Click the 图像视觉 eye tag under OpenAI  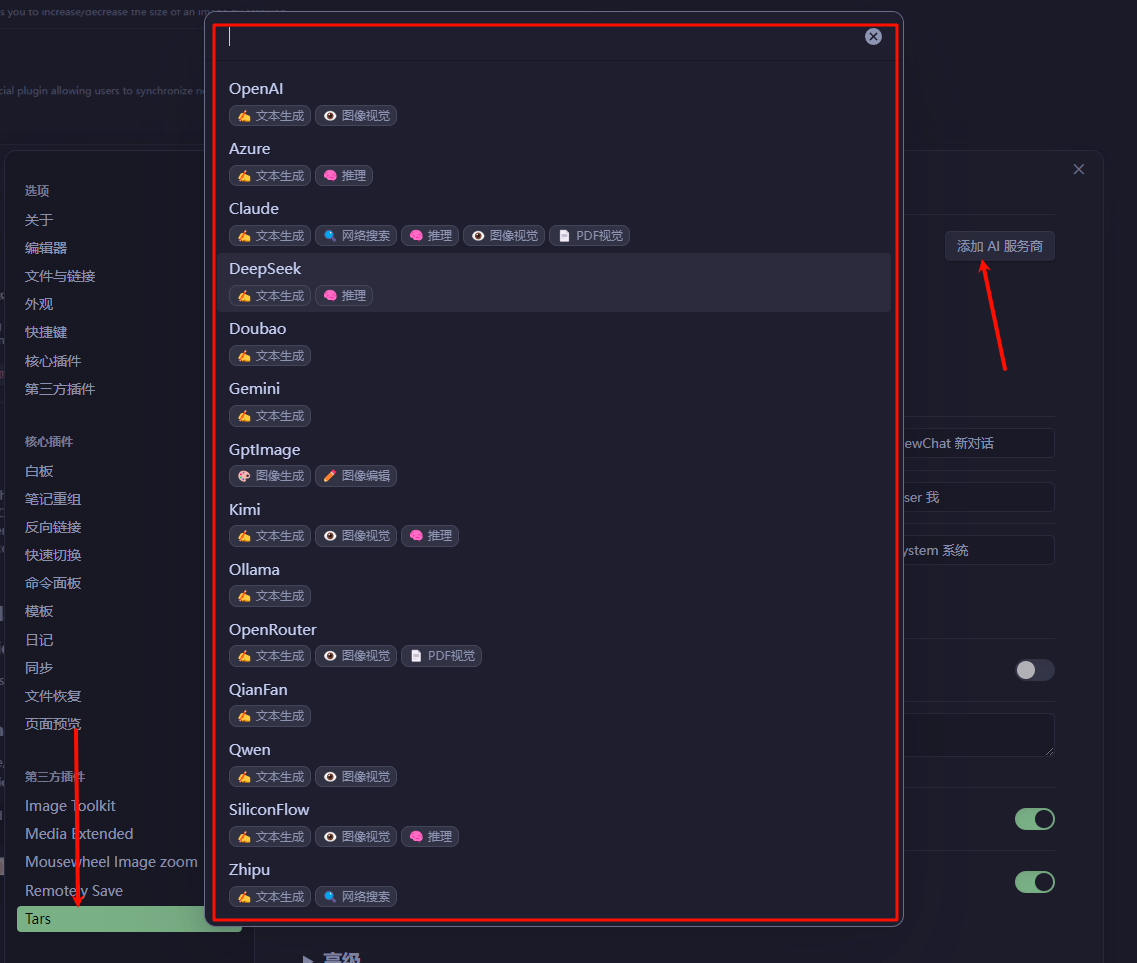pos(356,115)
